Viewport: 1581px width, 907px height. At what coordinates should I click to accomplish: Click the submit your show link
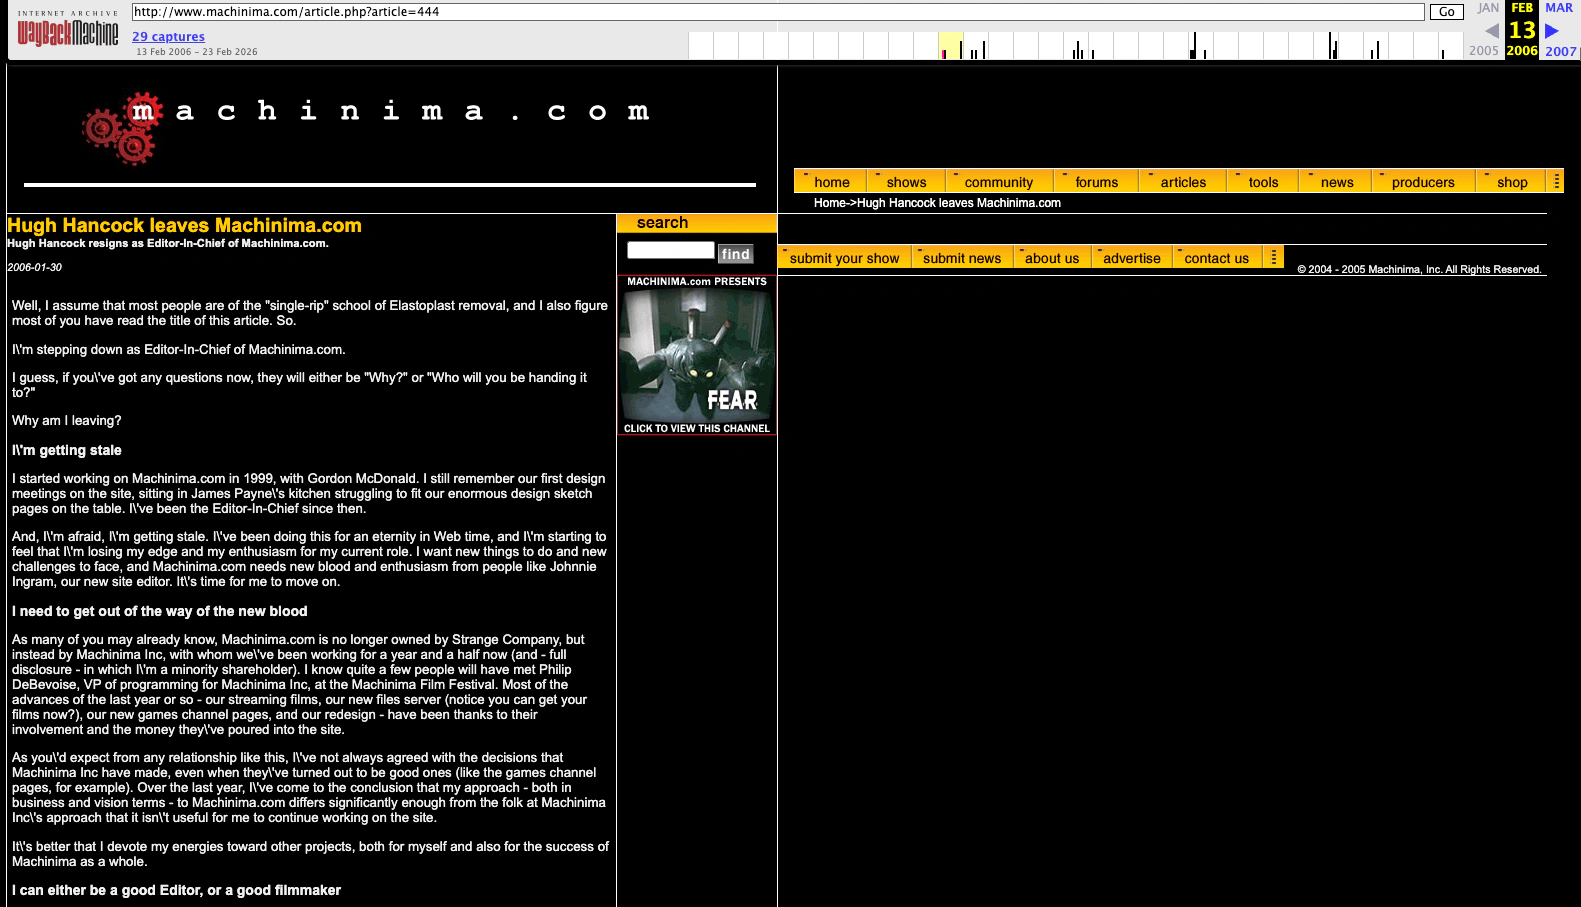[x=844, y=257]
